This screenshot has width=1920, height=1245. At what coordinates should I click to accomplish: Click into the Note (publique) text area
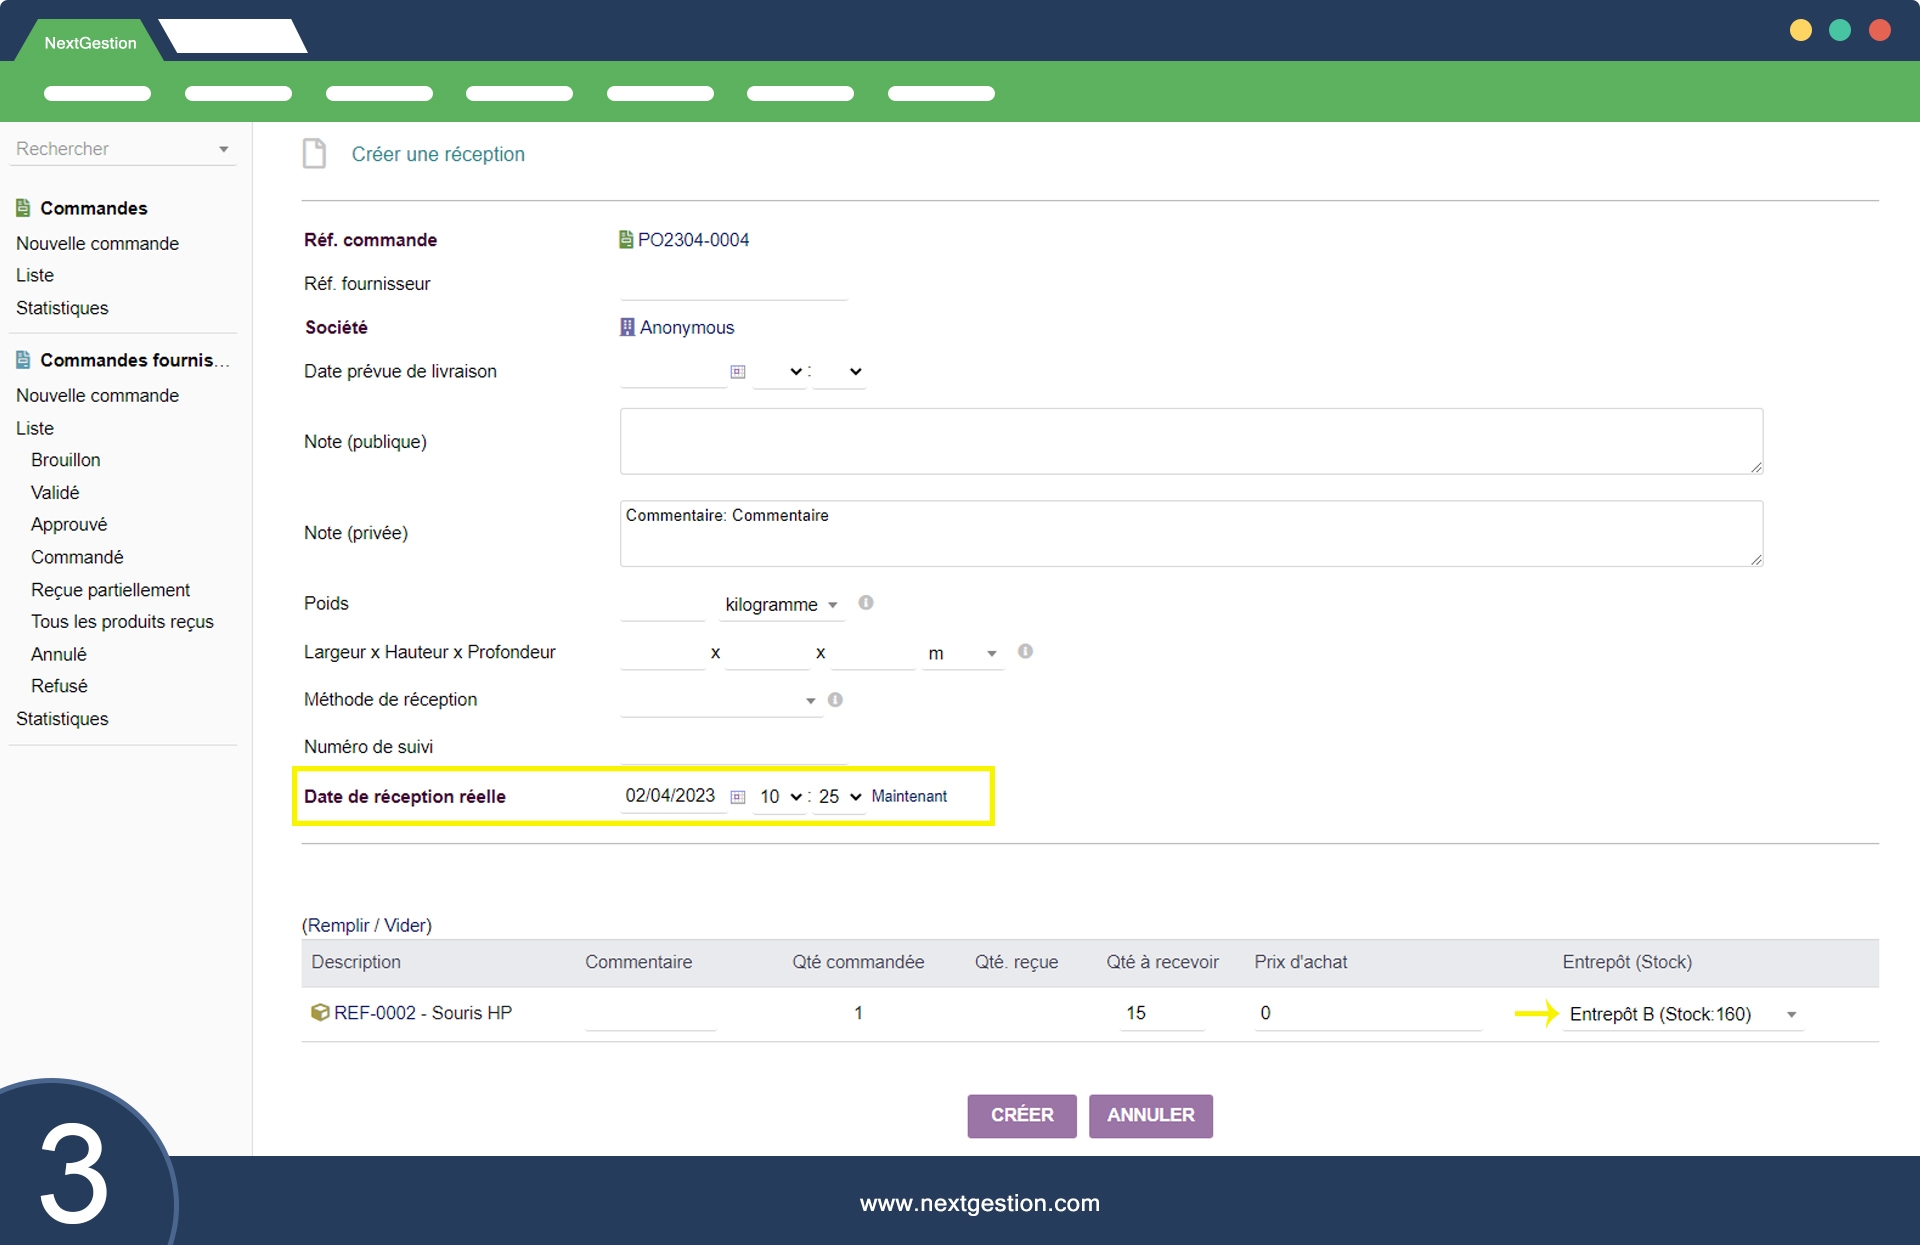[x=1190, y=441]
